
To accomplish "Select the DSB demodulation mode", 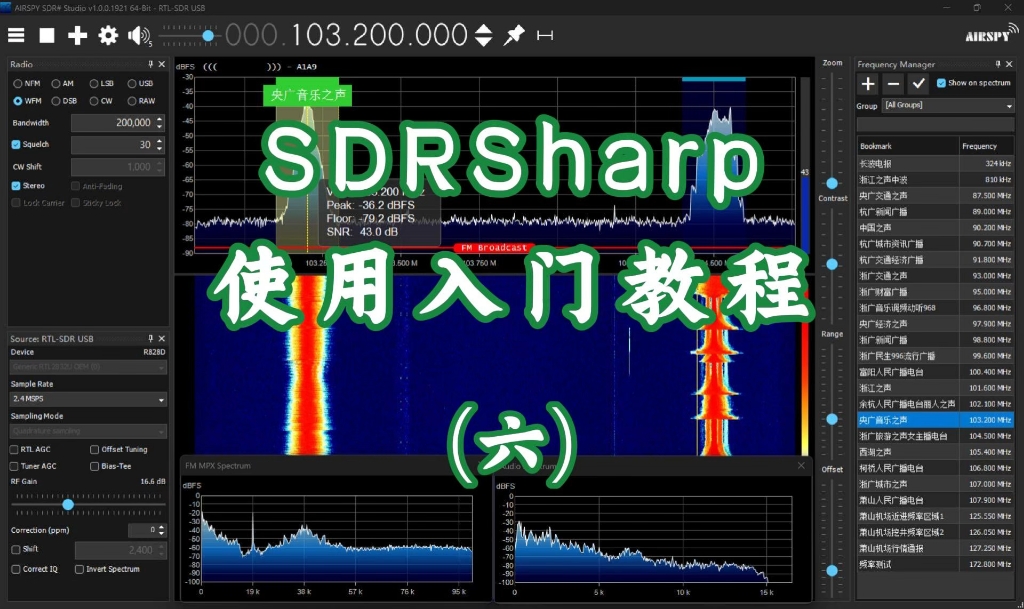I will click(64, 101).
